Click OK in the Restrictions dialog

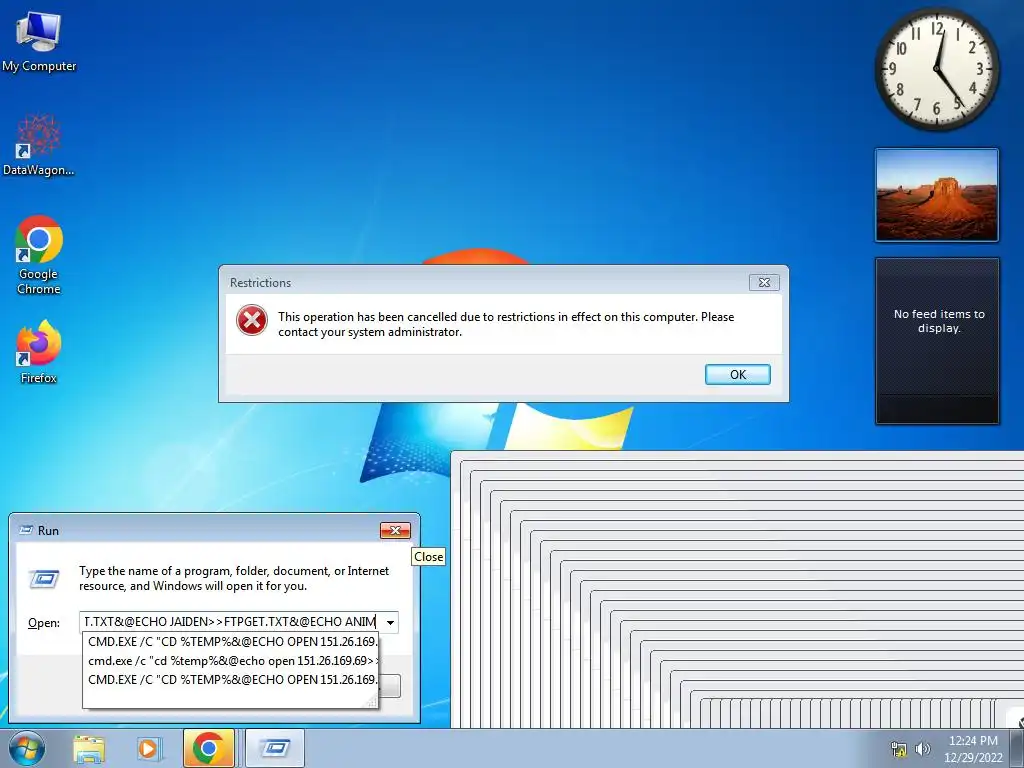(737, 374)
